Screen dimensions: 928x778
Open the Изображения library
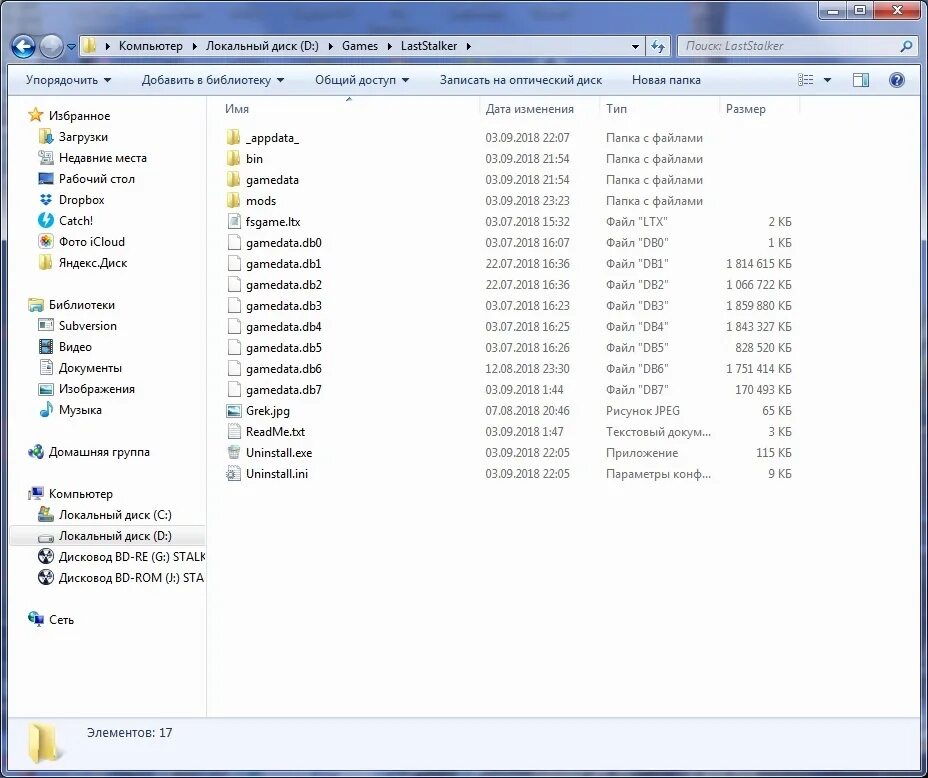coord(96,389)
